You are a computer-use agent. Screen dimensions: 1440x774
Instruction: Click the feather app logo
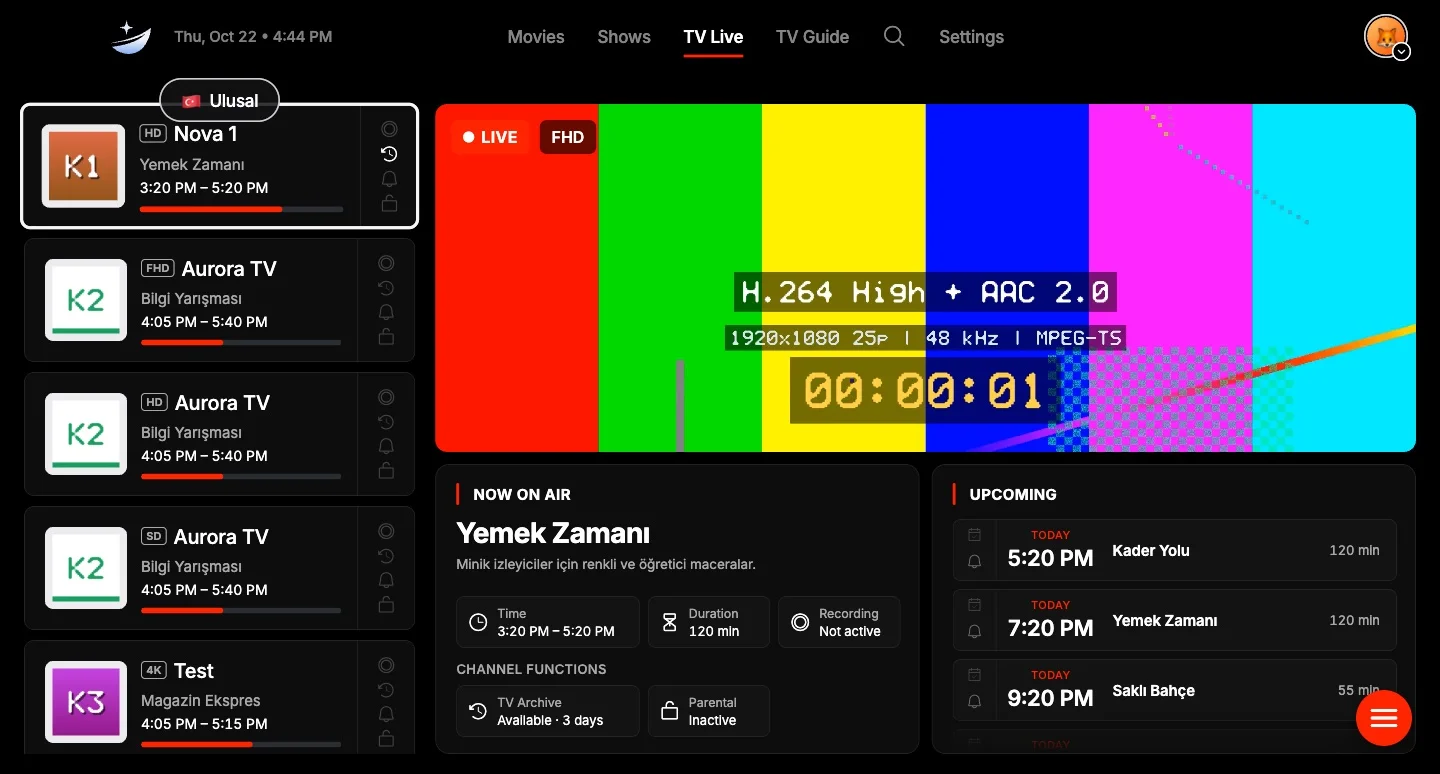pyautogui.click(x=131, y=37)
